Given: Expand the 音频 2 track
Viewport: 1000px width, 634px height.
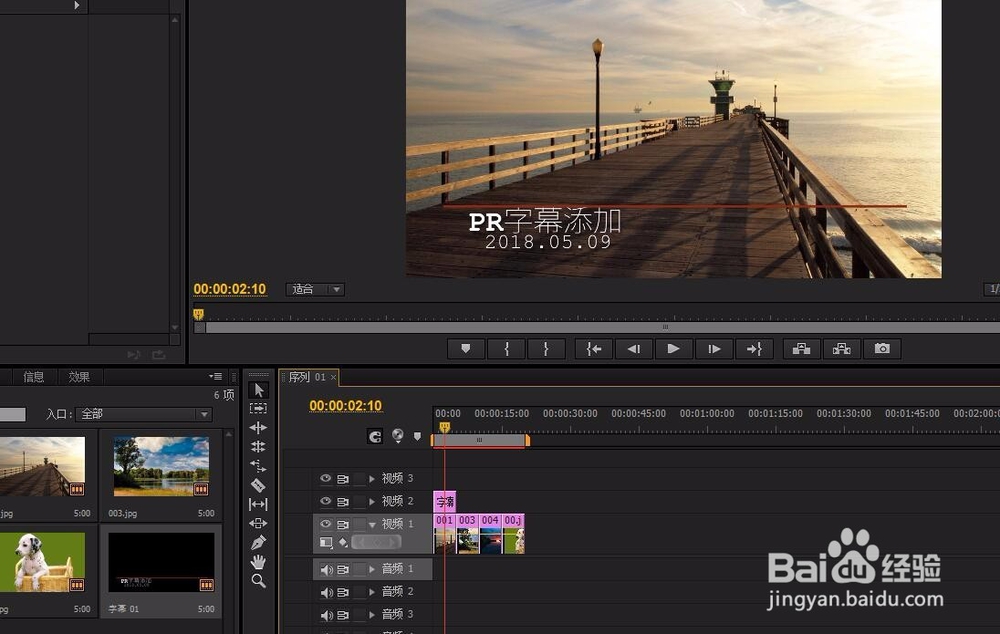Looking at the screenshot, I should pos(372,592).
